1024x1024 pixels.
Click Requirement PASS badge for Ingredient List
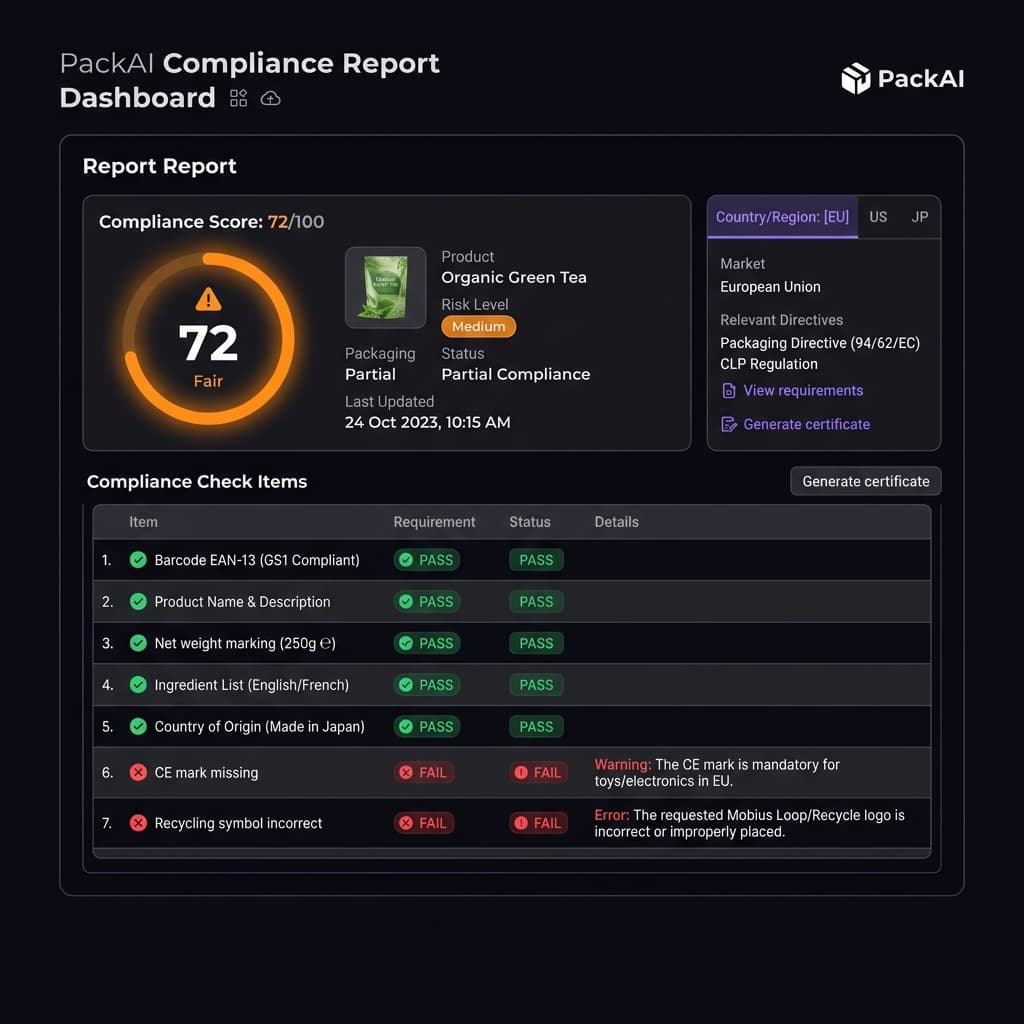coord(426,684)
